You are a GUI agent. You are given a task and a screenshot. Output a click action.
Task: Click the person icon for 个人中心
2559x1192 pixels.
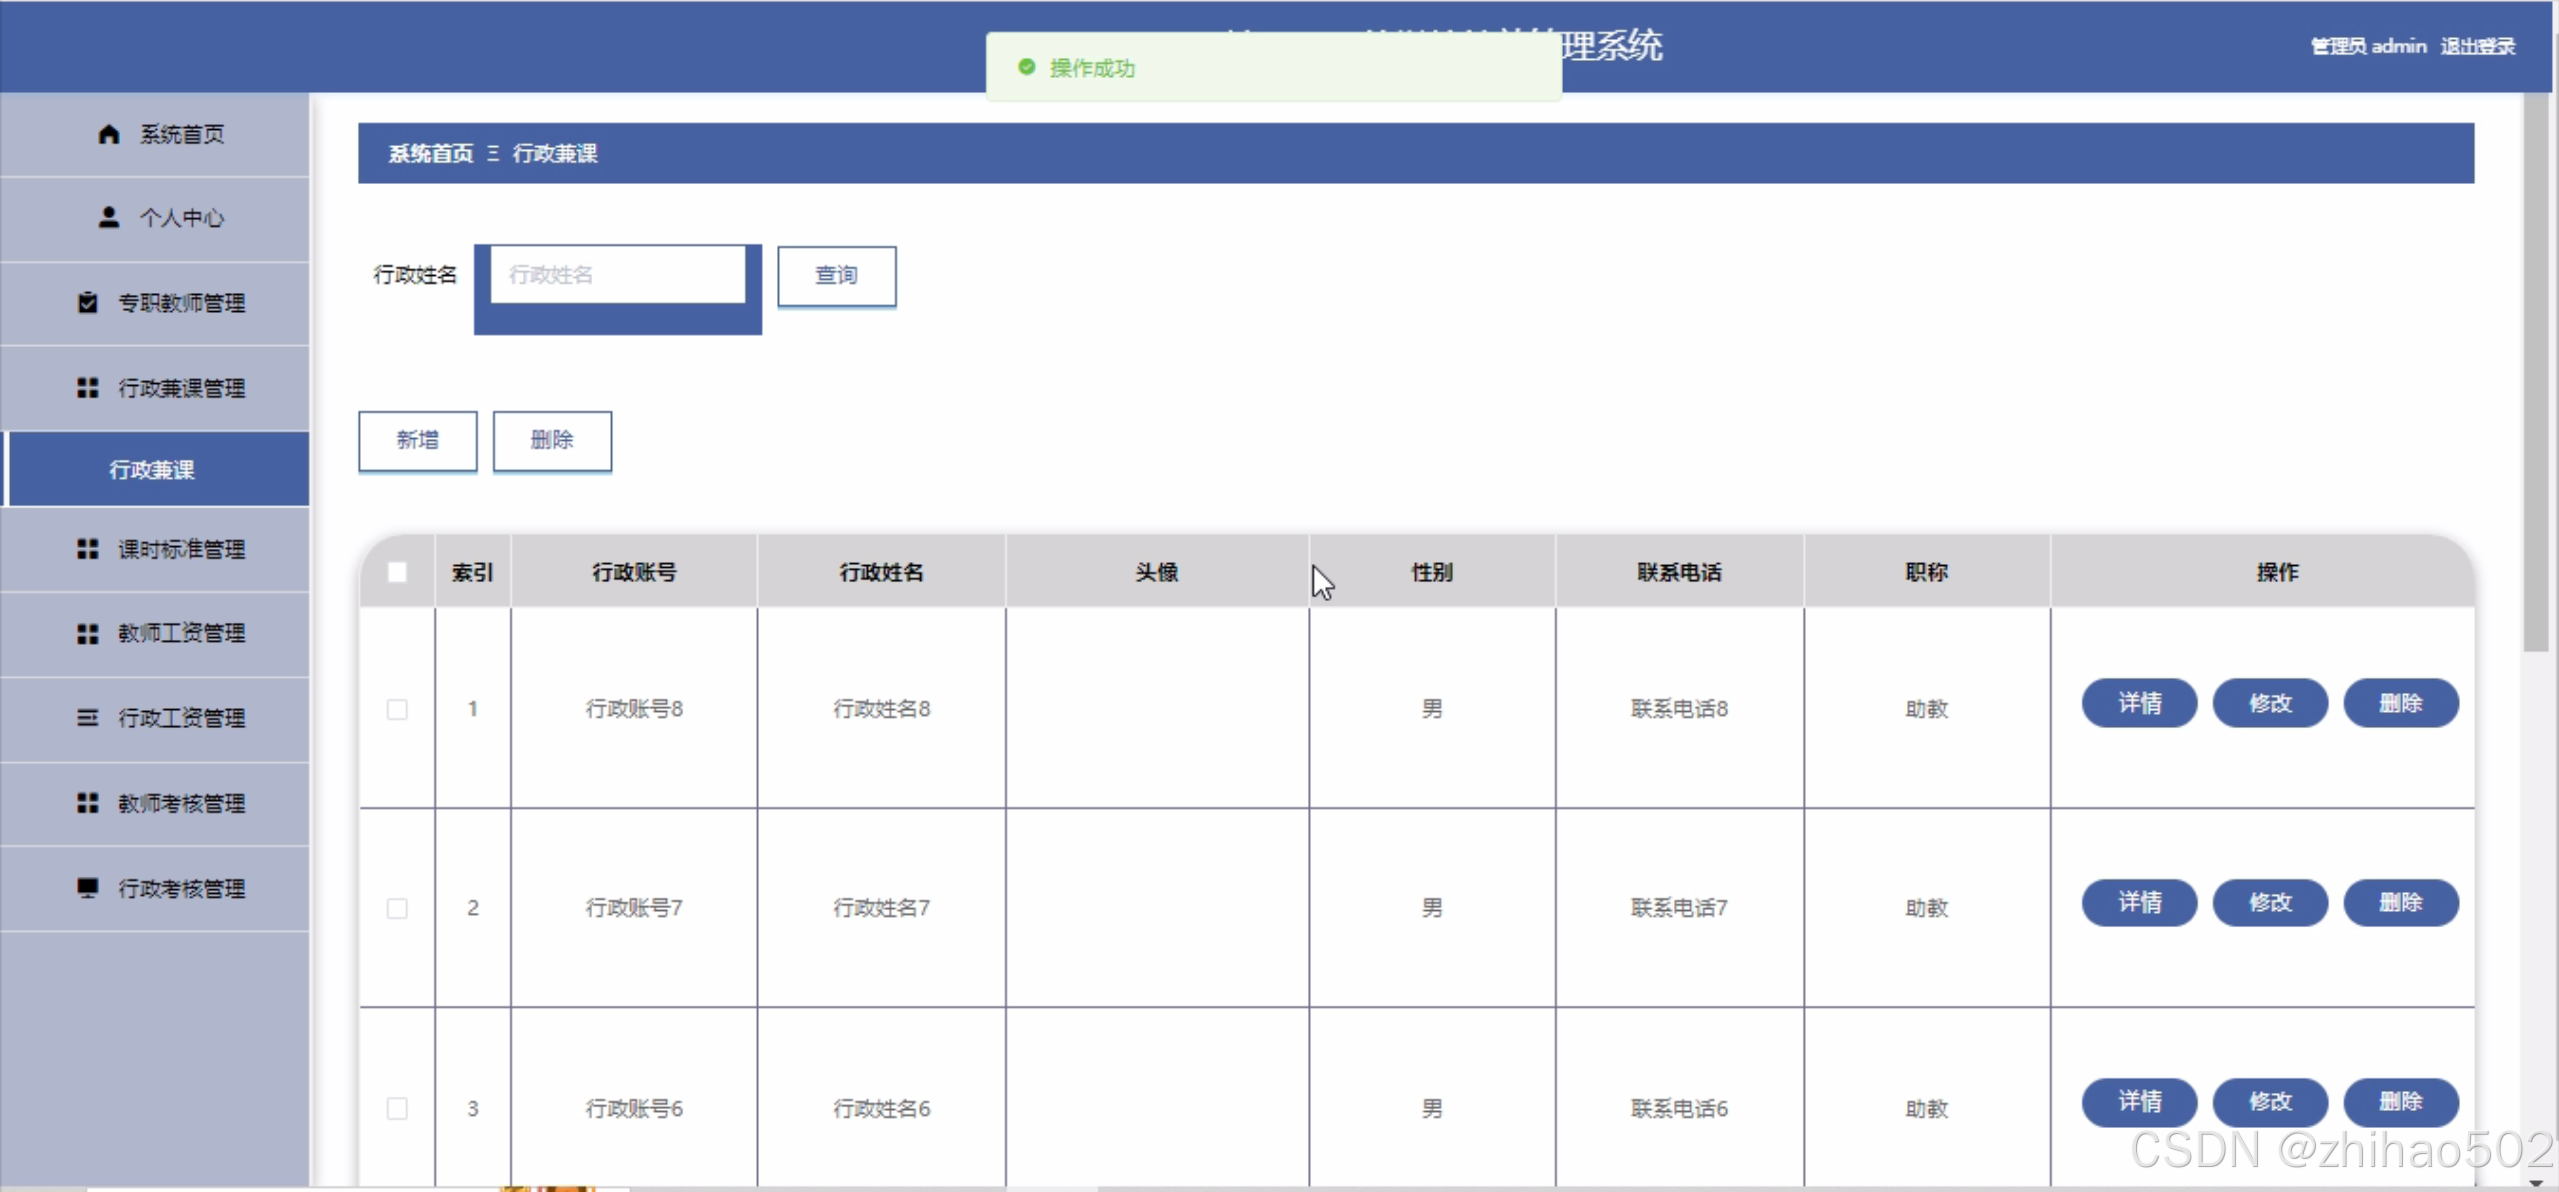tap(109, 218)
